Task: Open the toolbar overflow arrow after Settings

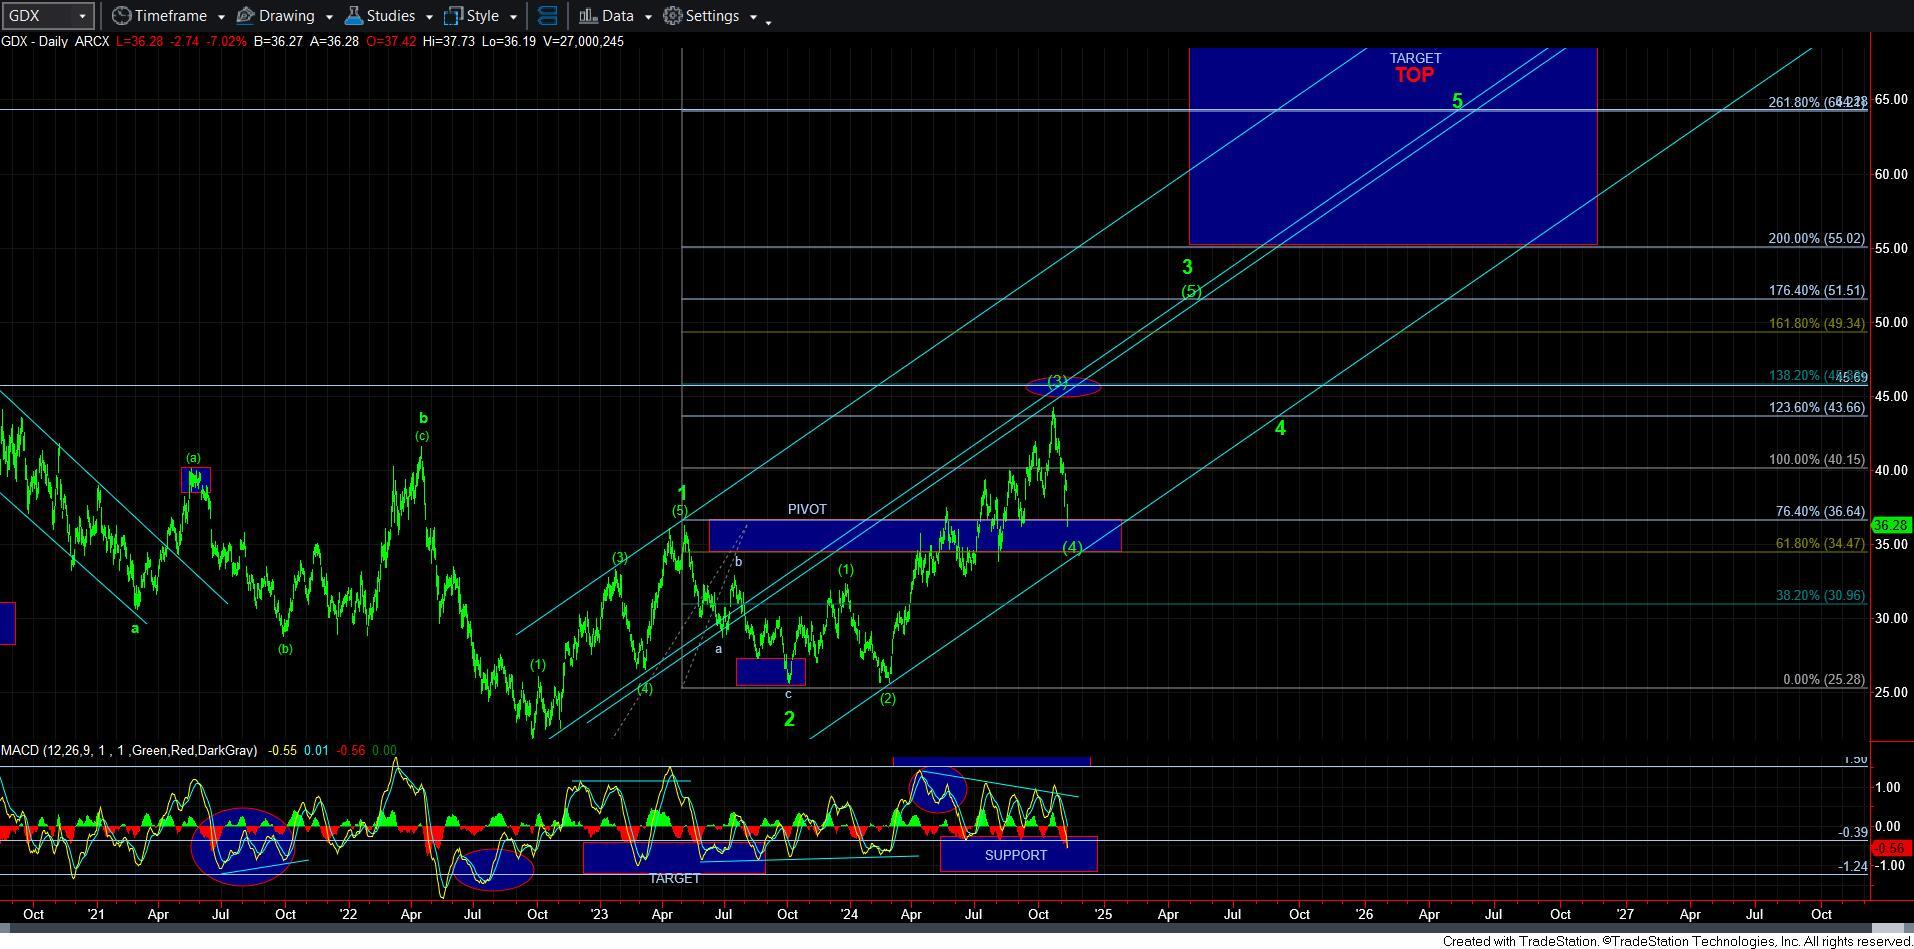Action: 769,18
